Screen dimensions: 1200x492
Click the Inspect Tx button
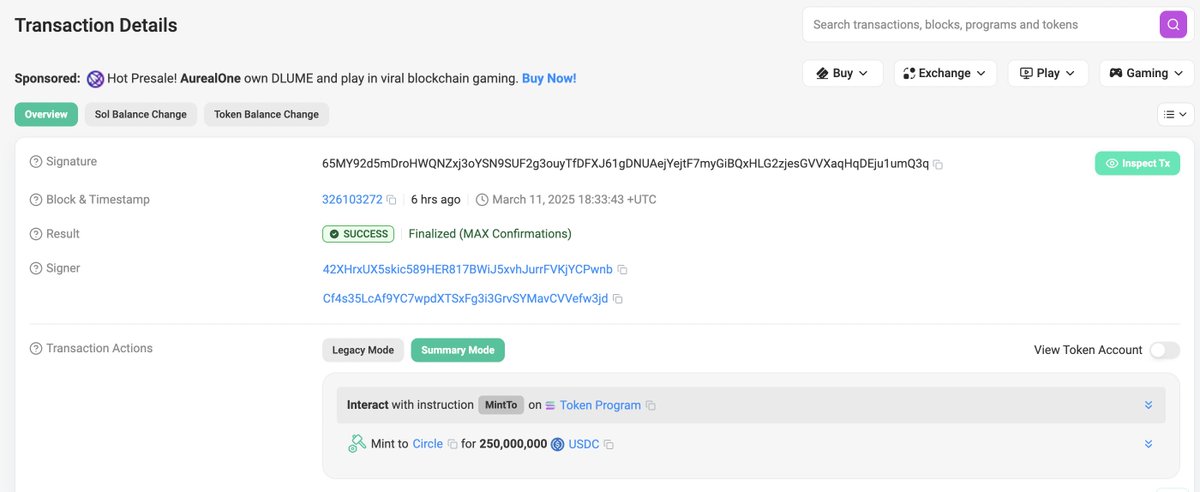[x=1137, y=163]
